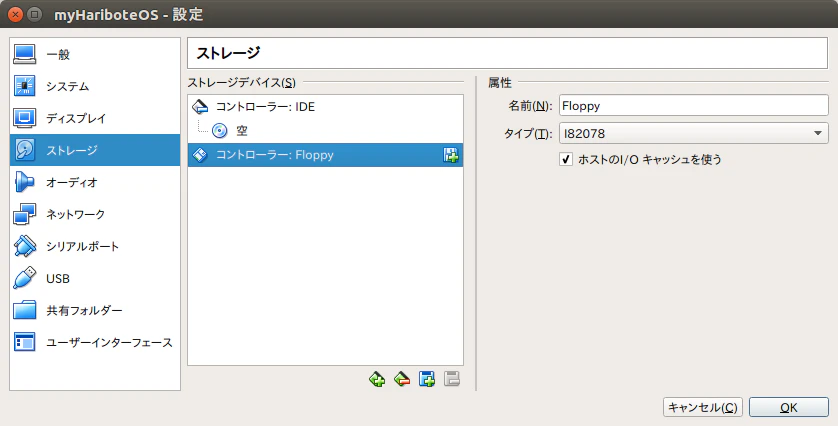Click the folder icon beside 共有フォルダー

pyautogui.click(x=25, y=311)
